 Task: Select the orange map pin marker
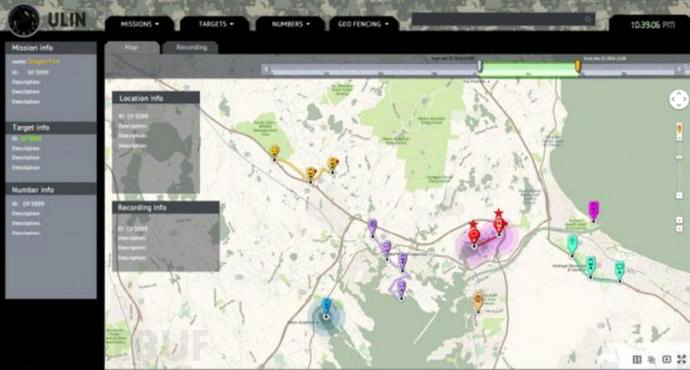coord(478,302)
